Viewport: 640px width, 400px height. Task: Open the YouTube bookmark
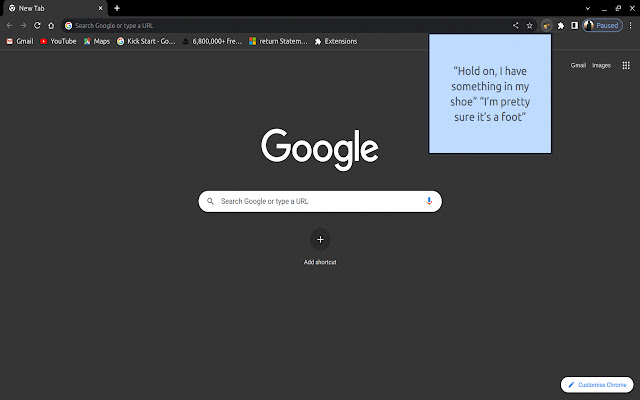pyautogui.click(x=58, y=41)
